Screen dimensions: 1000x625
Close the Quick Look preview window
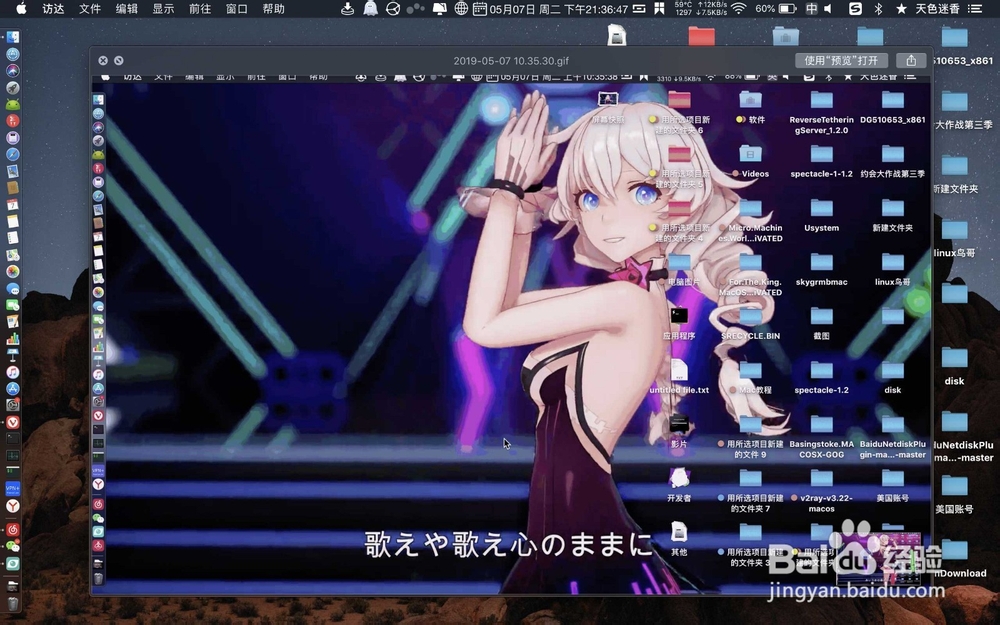(103, 61)
